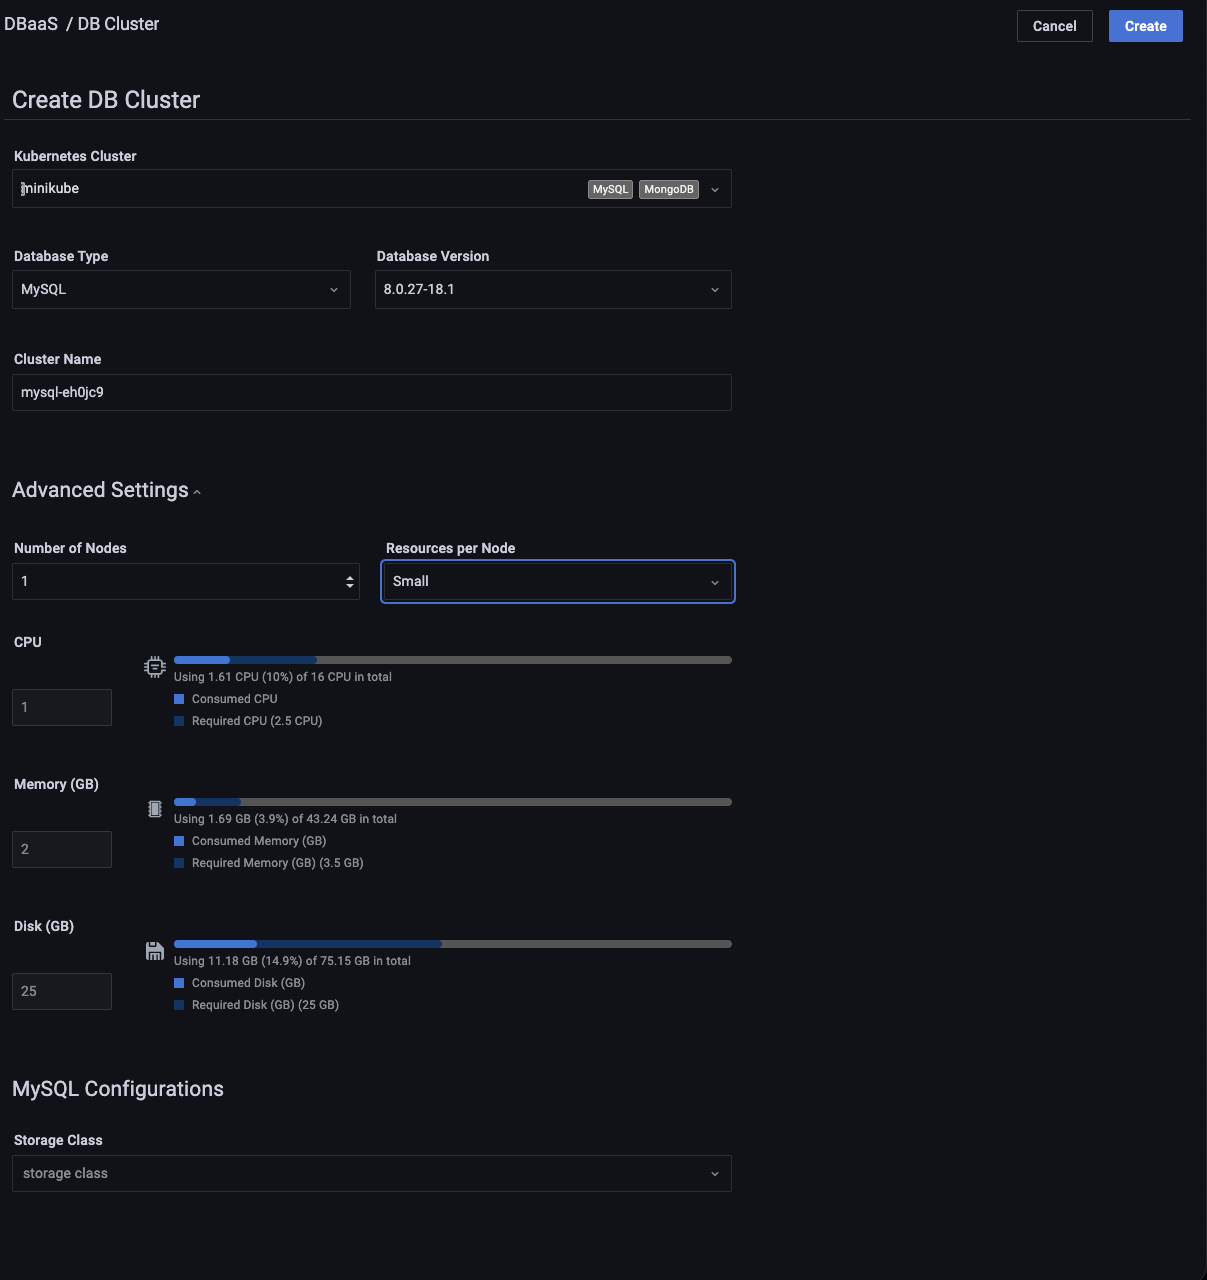
Task: Click the Number of Nodes stepper arrows
Action: [x=350, y=582]
